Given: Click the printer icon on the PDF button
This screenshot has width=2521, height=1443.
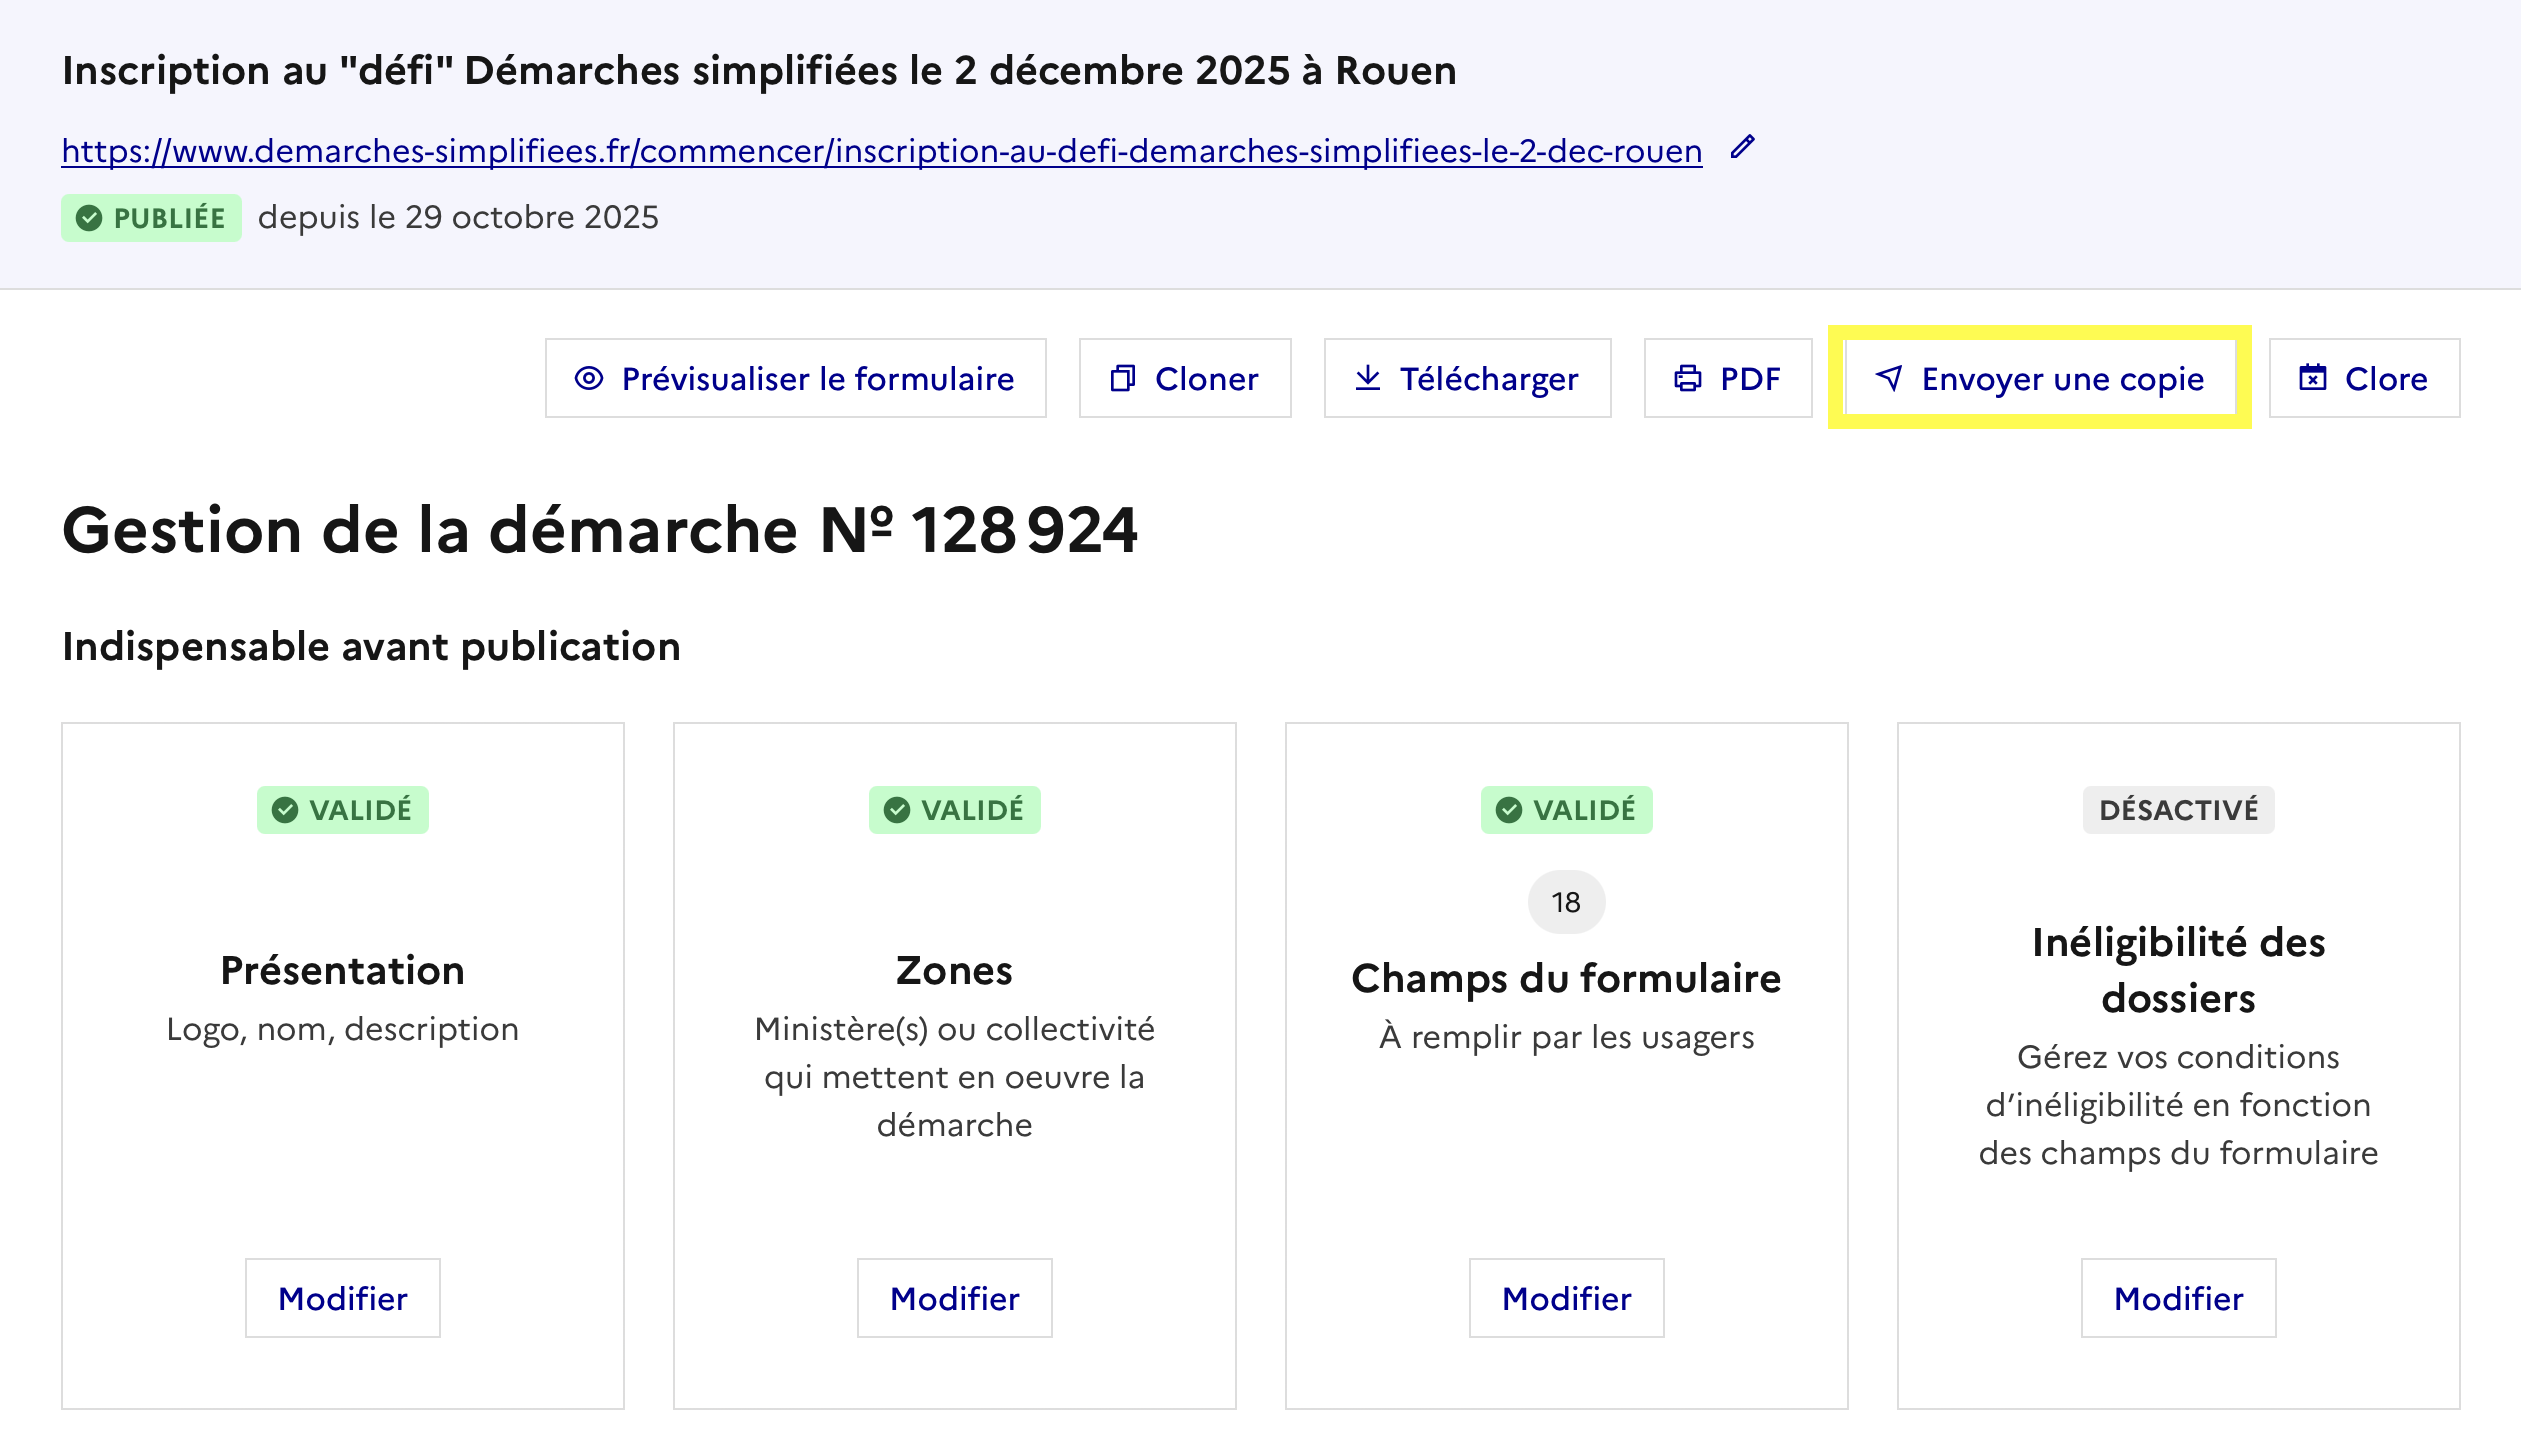Looking at the screenshot, I should (1687, 378).
